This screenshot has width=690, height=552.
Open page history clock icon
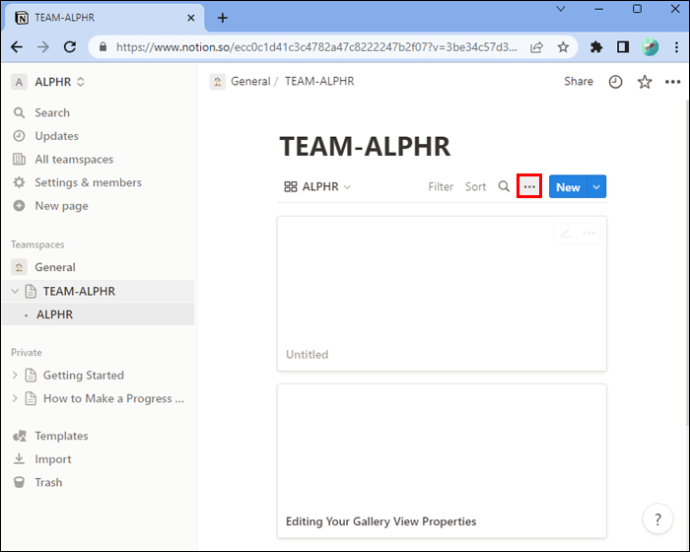(615, 82)
